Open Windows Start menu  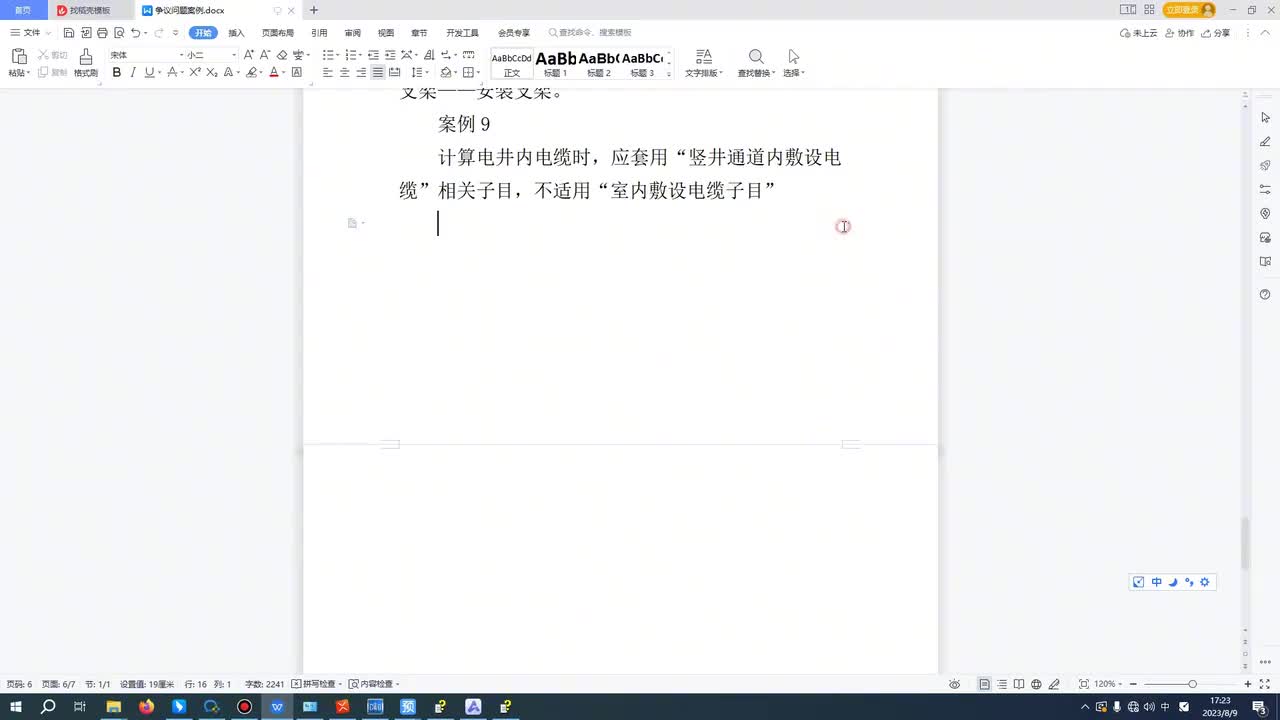[x=16, y=707]
